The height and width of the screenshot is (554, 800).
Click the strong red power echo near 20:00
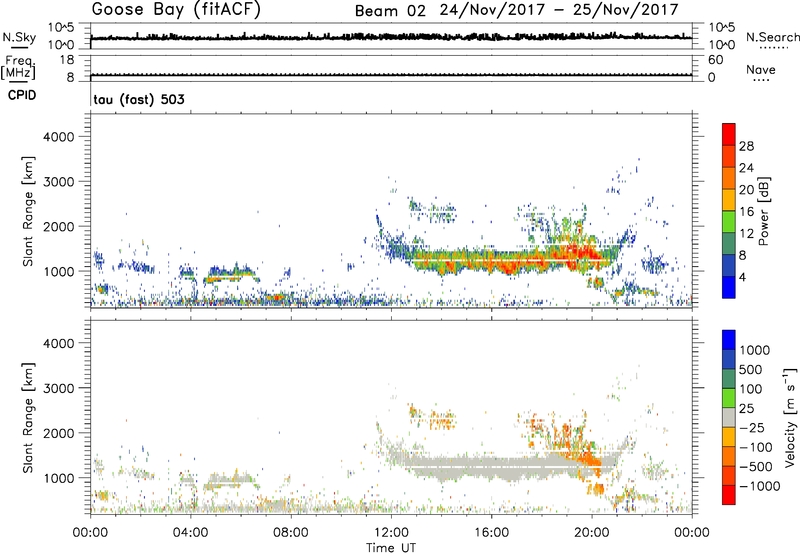tap(582, 254)
